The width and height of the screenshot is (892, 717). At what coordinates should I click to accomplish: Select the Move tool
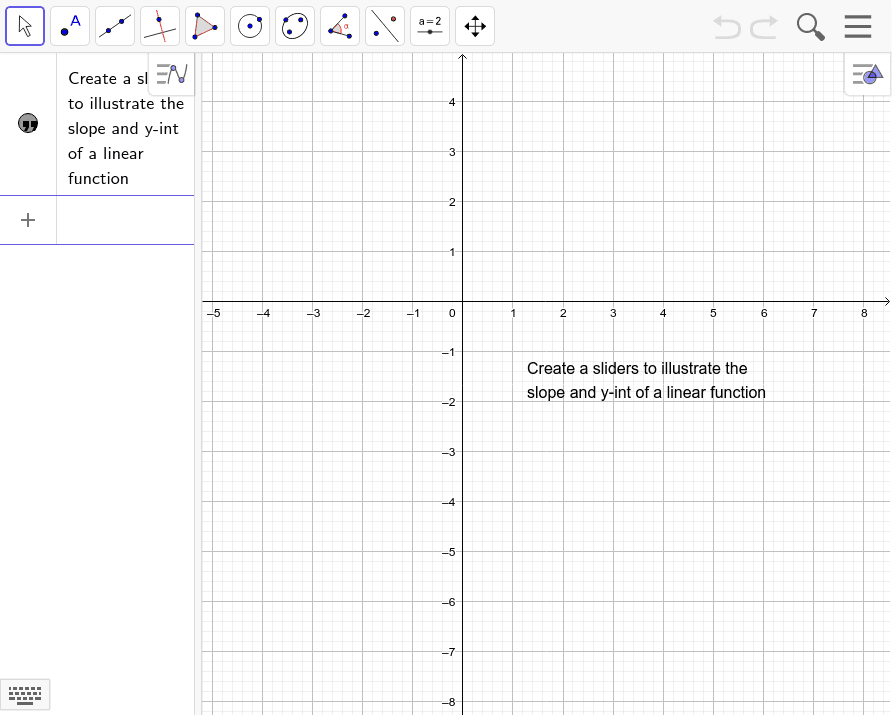click(x=25, y=26)
